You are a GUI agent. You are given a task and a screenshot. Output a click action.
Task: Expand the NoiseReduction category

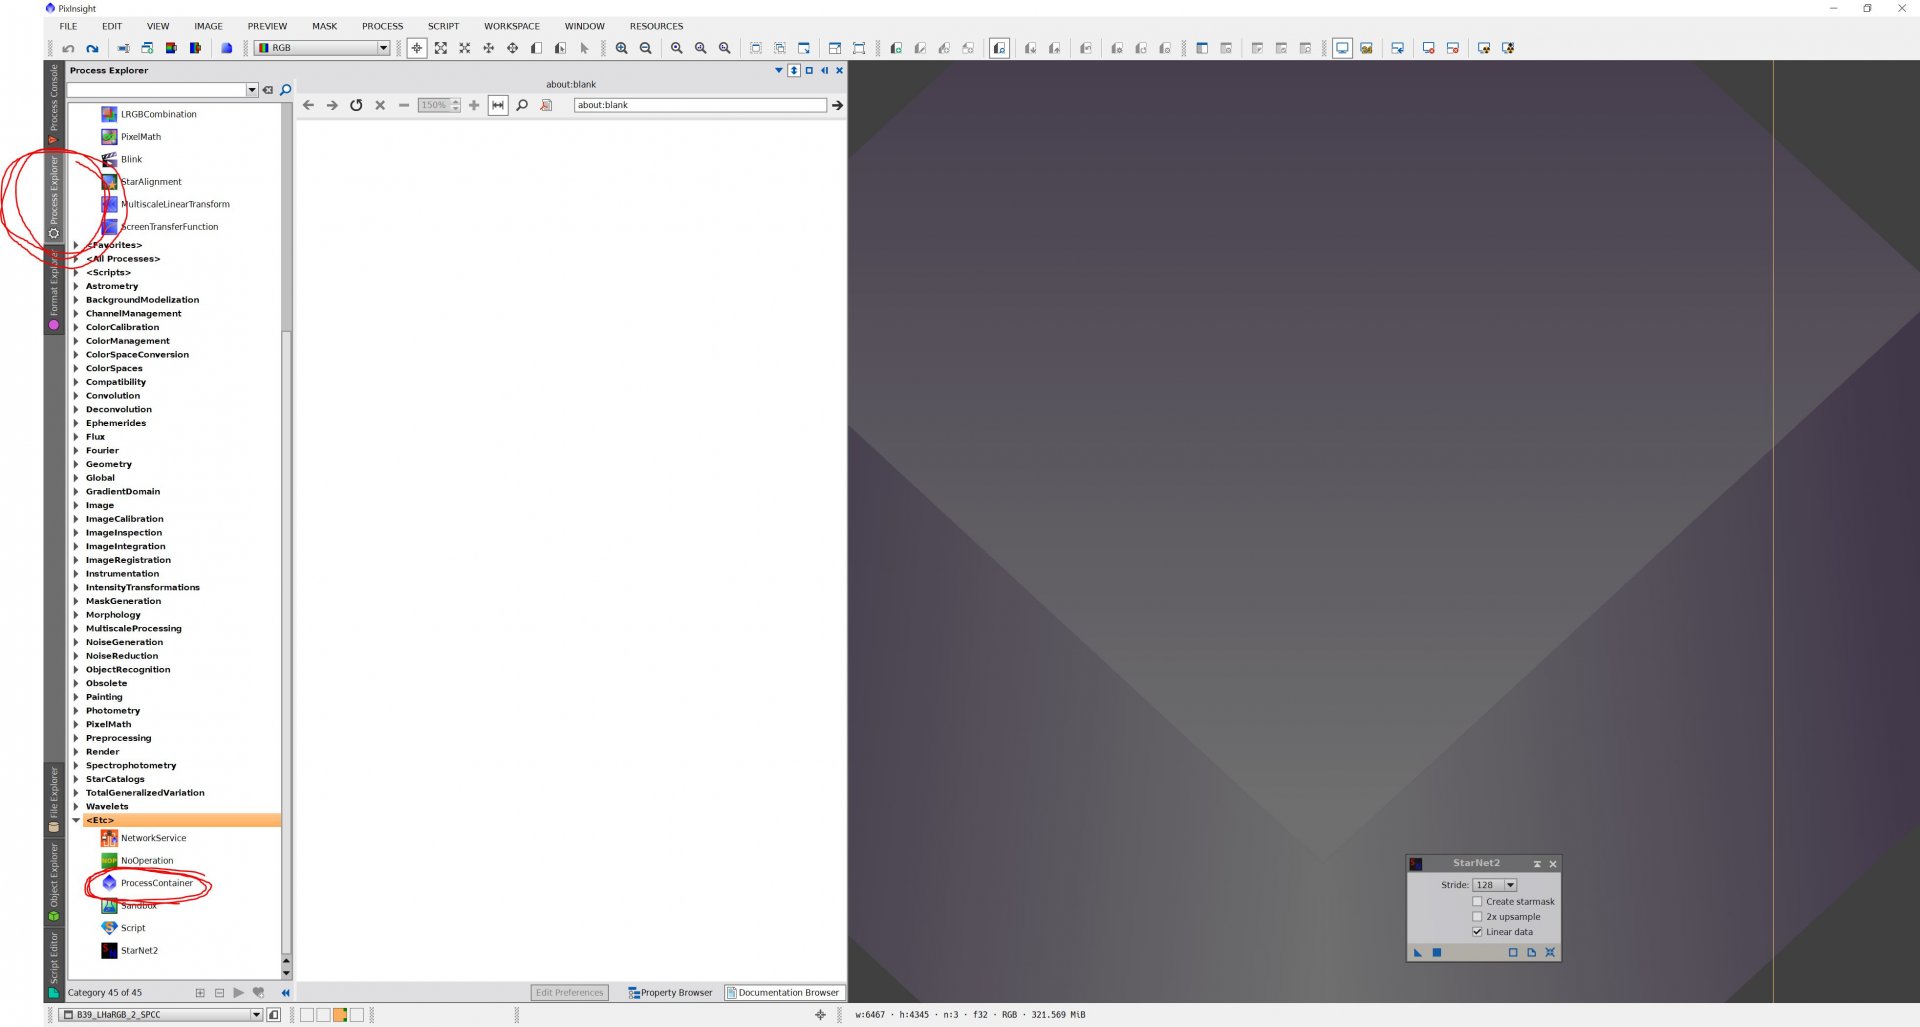tap(76, 656)
